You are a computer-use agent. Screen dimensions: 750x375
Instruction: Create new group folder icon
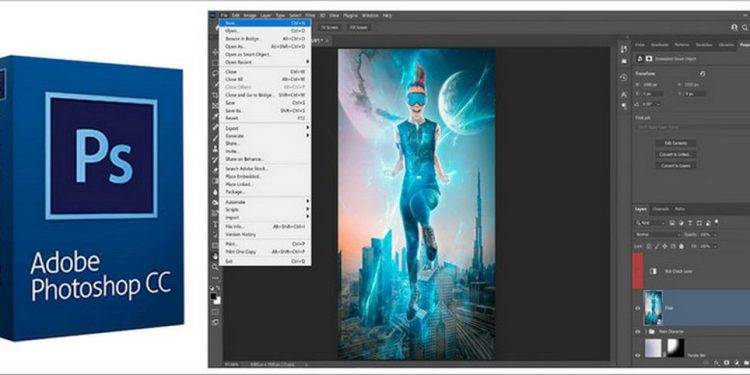[x=746, y=363]
